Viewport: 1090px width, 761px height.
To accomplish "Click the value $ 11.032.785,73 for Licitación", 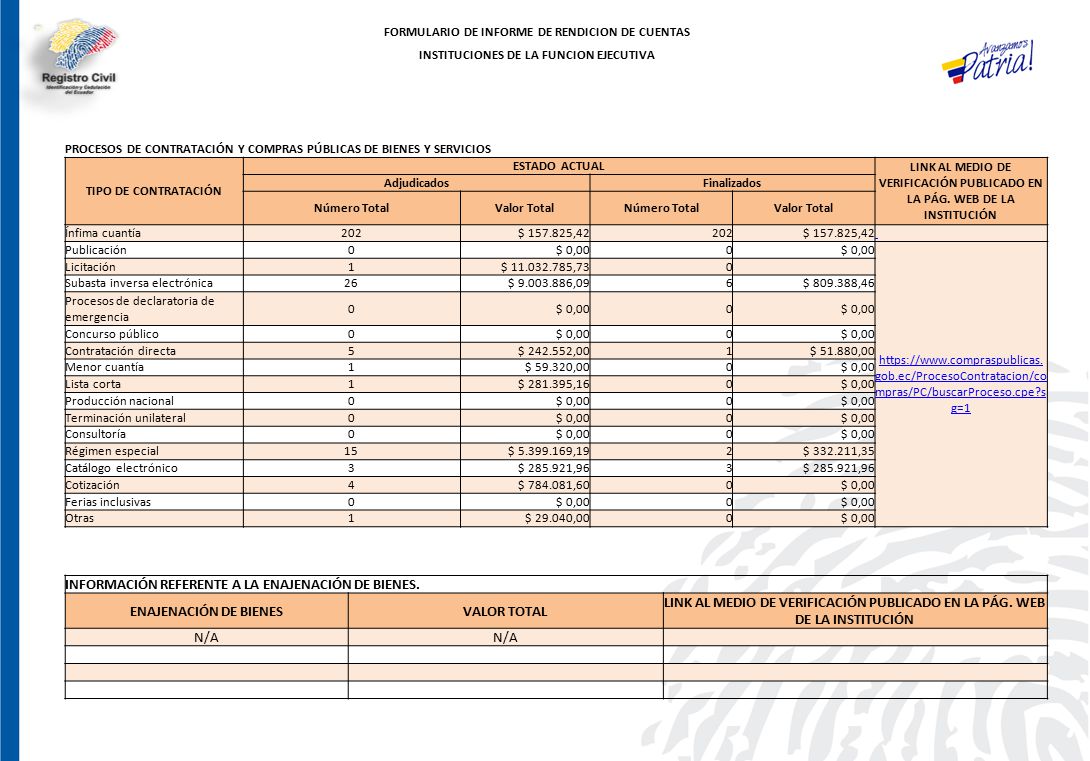I will [x=545, y=267].
